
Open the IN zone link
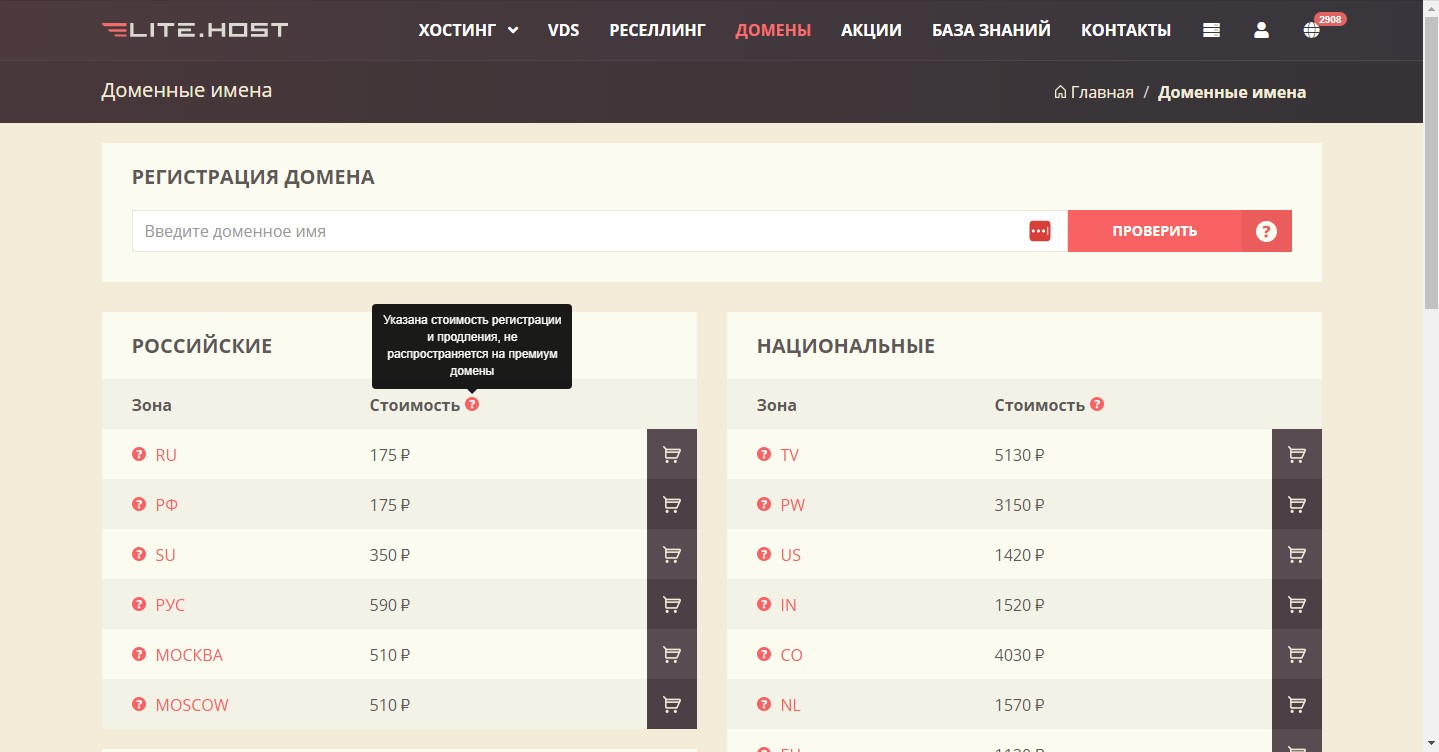click(788, 604)
